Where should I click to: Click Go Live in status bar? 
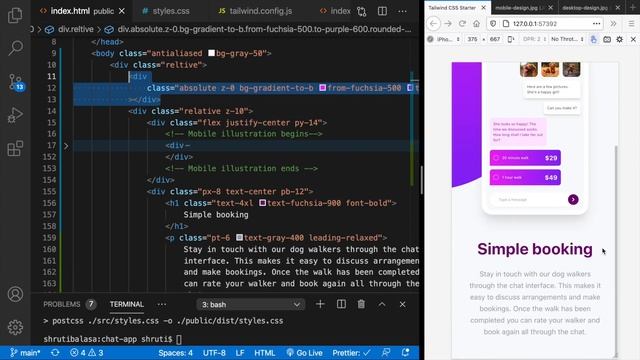pyautogui.click(x=304, y=353)
